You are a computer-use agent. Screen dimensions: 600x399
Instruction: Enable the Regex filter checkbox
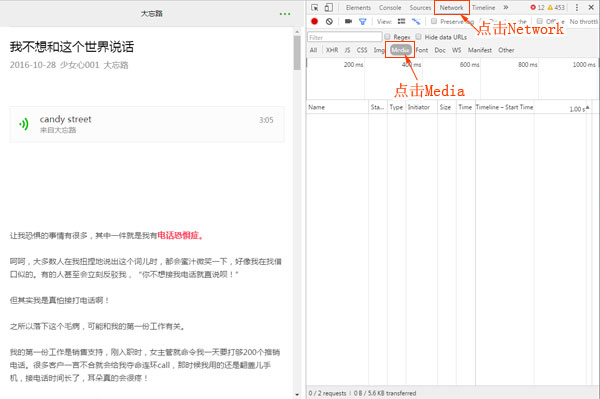[387, 36]
